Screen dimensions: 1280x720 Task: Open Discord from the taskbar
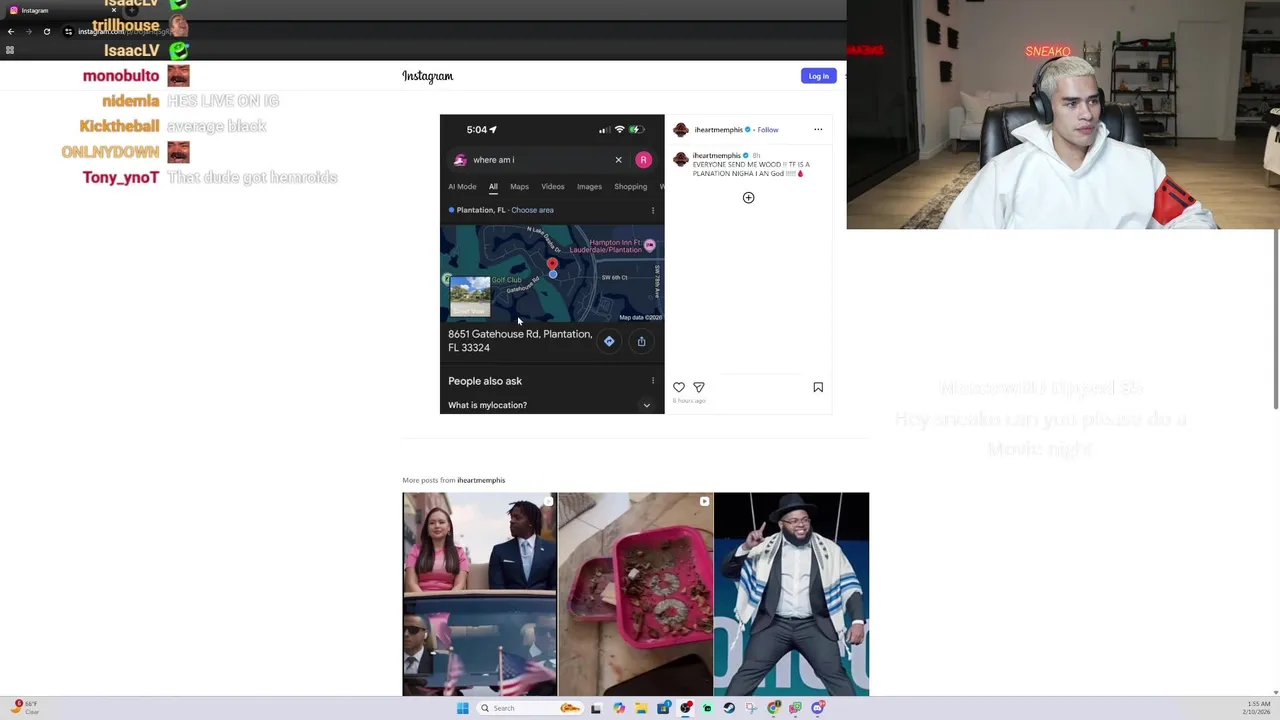click(817, 708)
